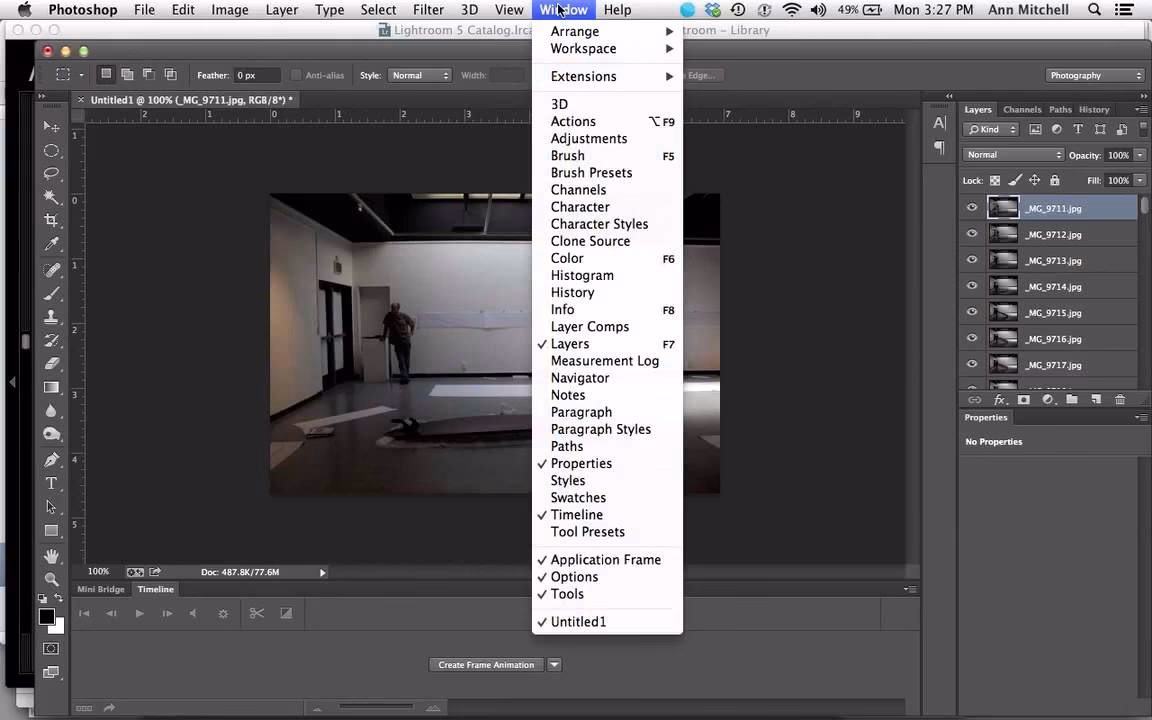Click the Create Frame Animation button
The height and width of the screenshot is (720, 1152).
486,664
